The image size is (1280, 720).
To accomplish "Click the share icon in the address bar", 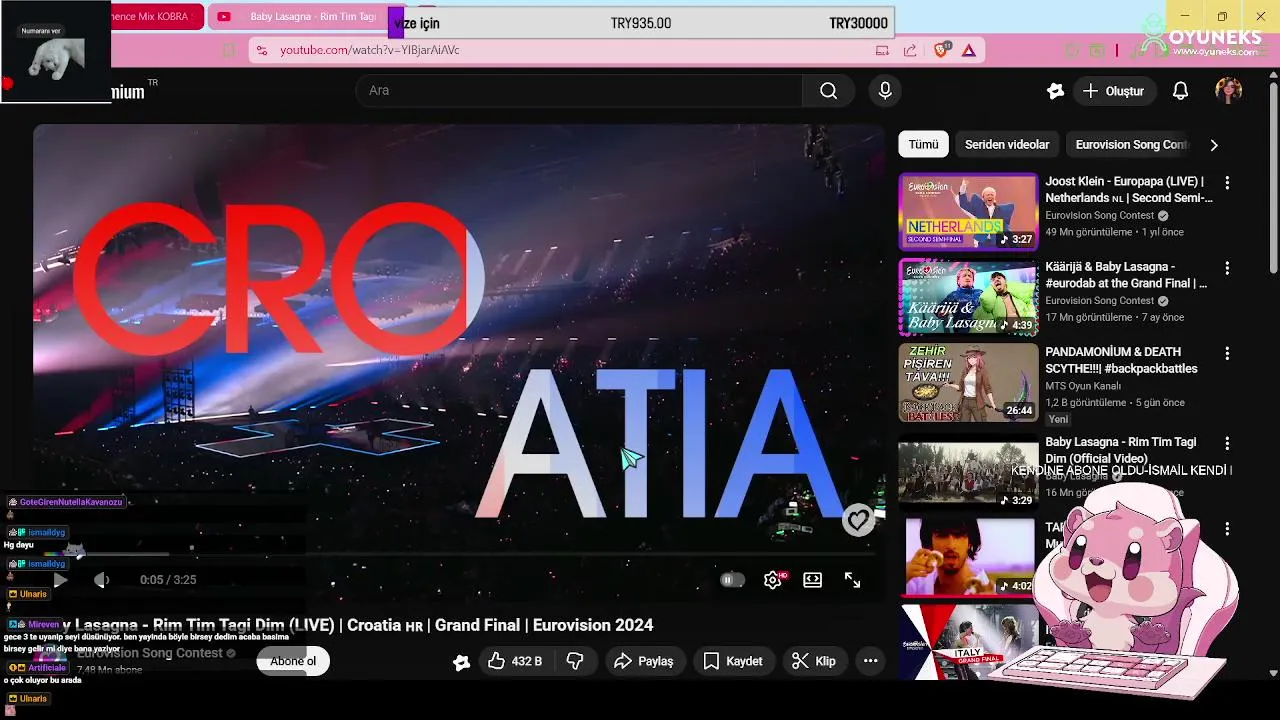I will (910, 50).
